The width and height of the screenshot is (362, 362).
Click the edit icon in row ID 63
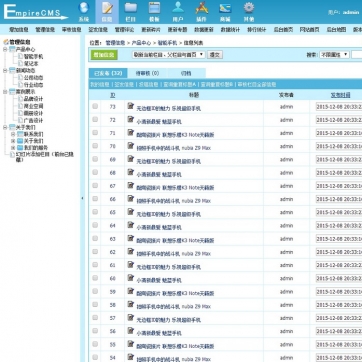click(131, 238)
